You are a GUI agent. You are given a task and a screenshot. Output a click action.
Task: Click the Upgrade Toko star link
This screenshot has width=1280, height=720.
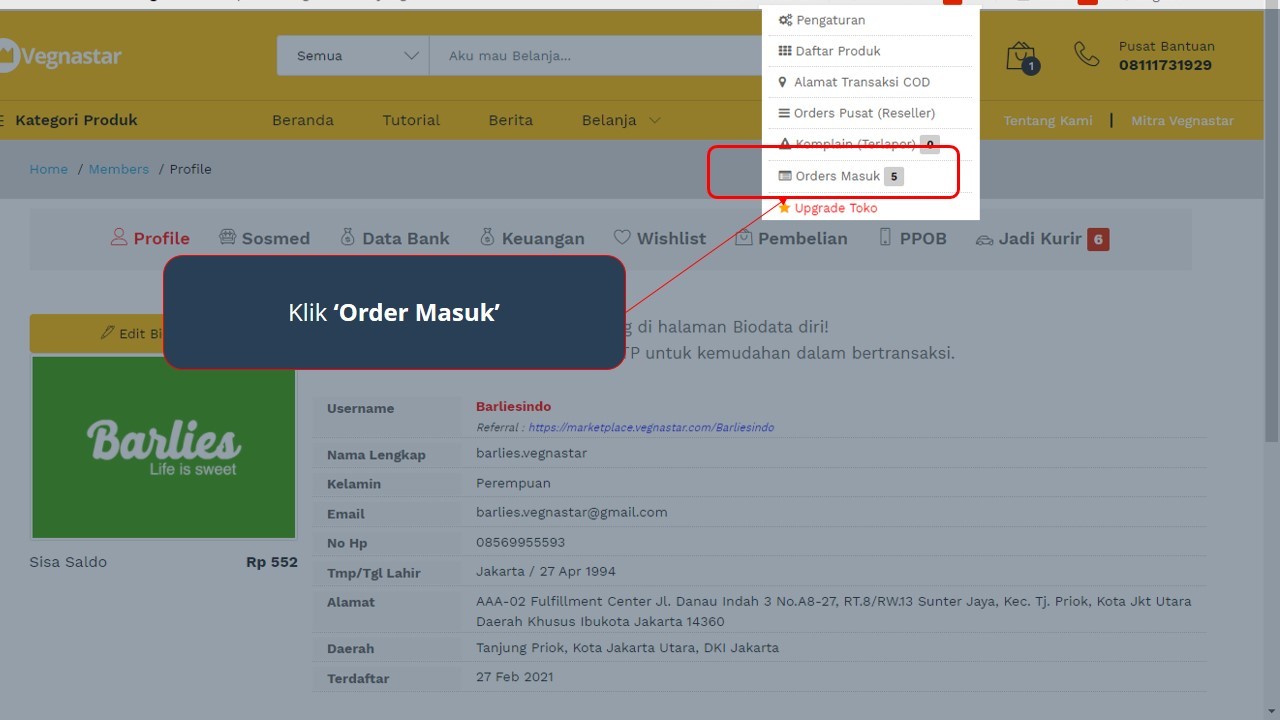tap(835, 208)
